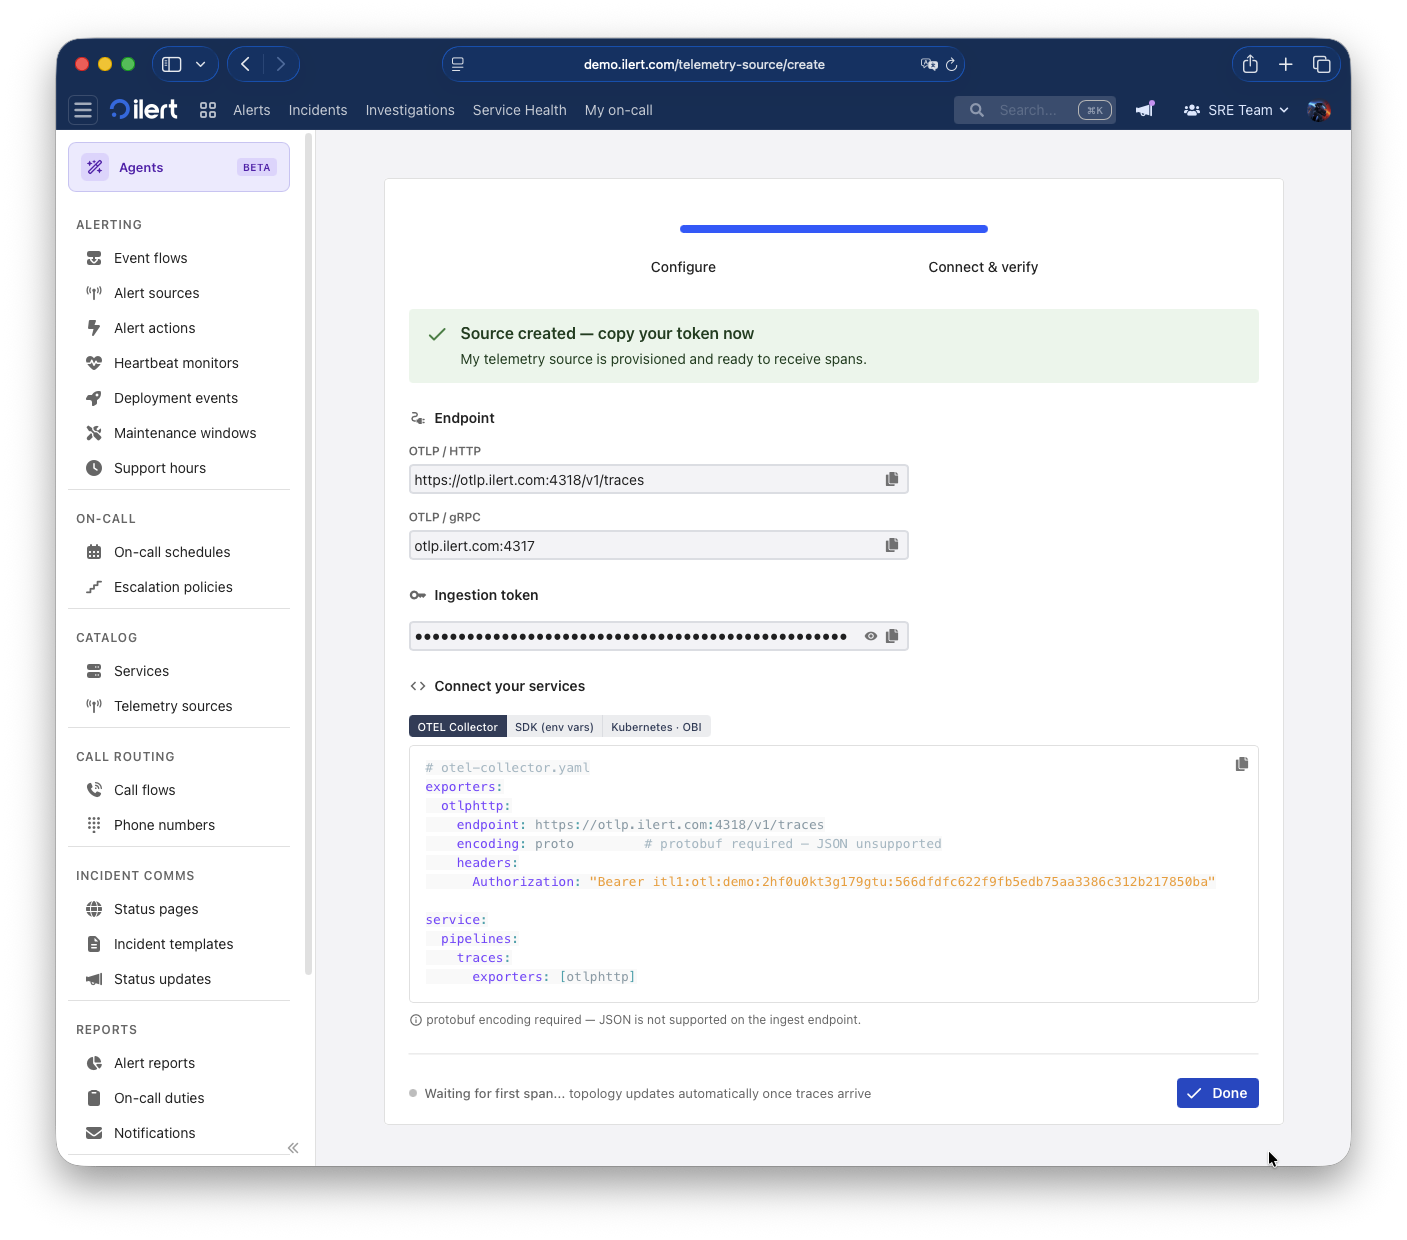Open the announcements megaphone icon
1407x1240 pixels.
point(1145,110)
